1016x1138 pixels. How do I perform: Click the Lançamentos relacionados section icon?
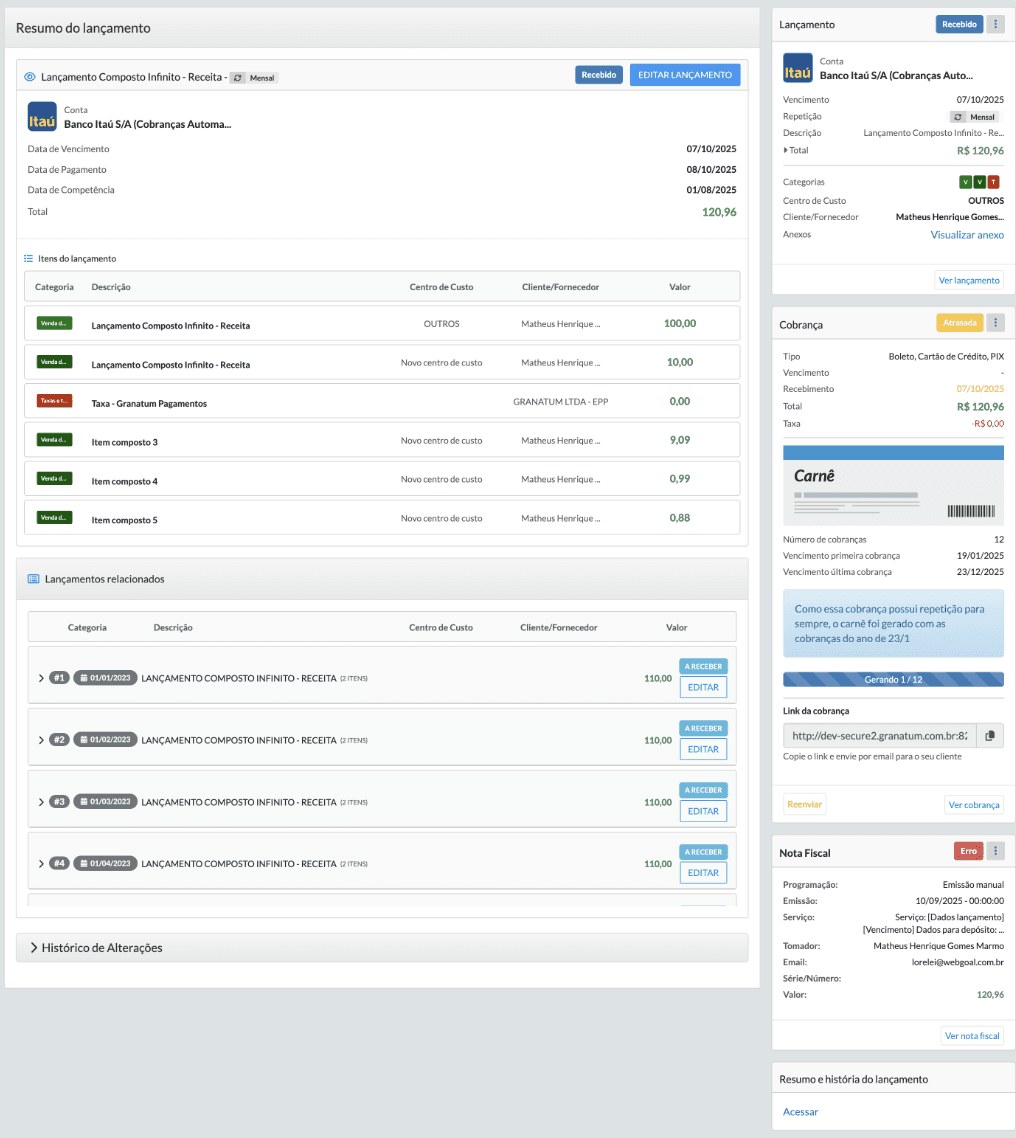[33, 579]
